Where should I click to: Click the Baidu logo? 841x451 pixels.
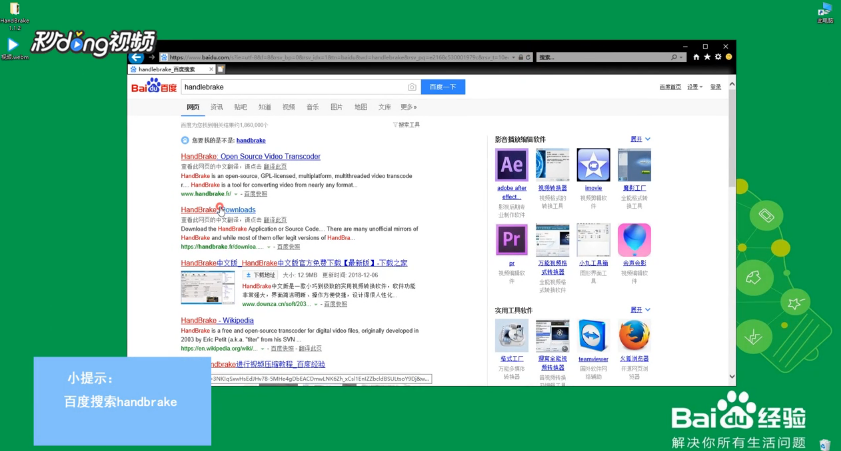[x=154, y=86]
